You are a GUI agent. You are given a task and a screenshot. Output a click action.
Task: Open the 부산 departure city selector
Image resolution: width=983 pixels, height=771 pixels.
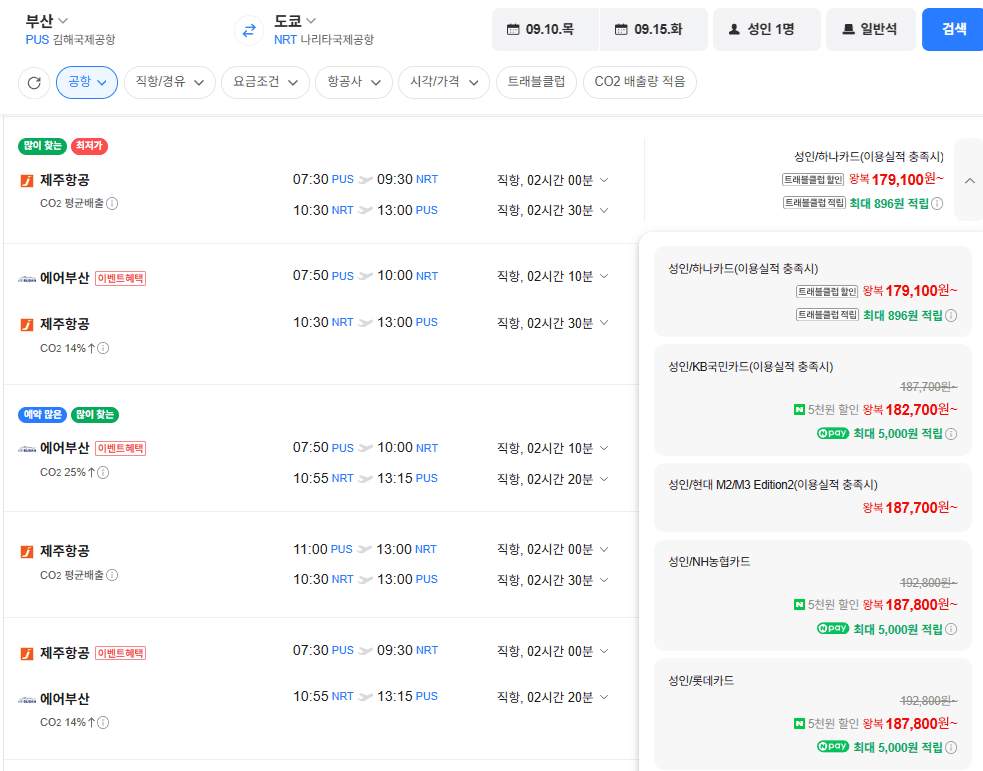[46, 21]
